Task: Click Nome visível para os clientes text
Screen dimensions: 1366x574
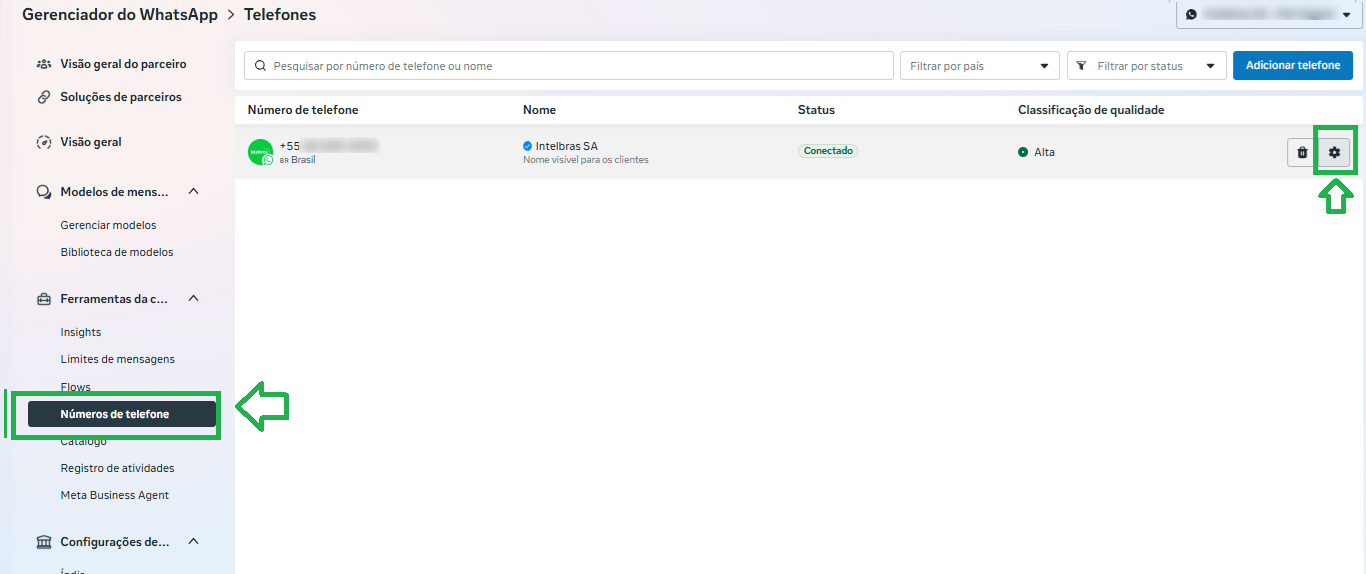Action: click(586, 160)
